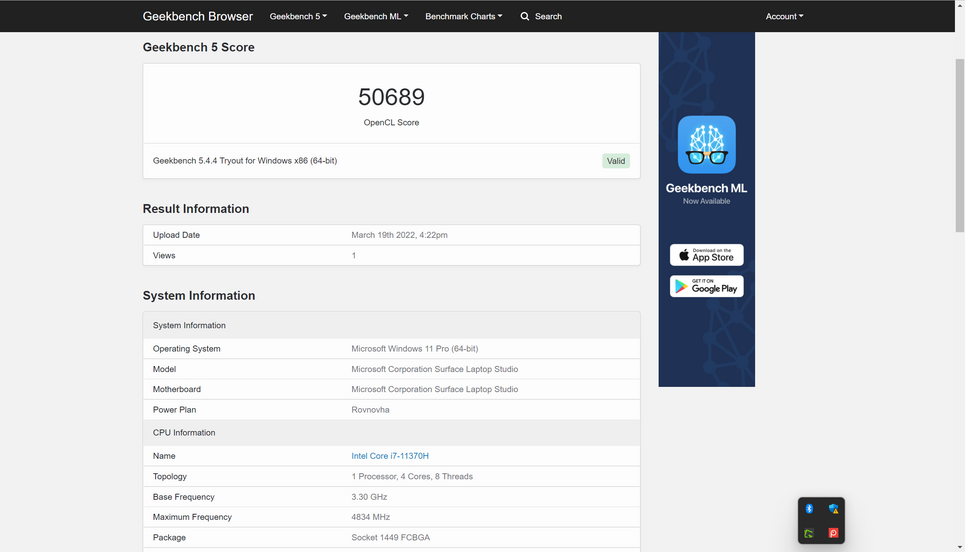Click the red tray icon
This screenshot has height=552, width=965.
[833, 533]
